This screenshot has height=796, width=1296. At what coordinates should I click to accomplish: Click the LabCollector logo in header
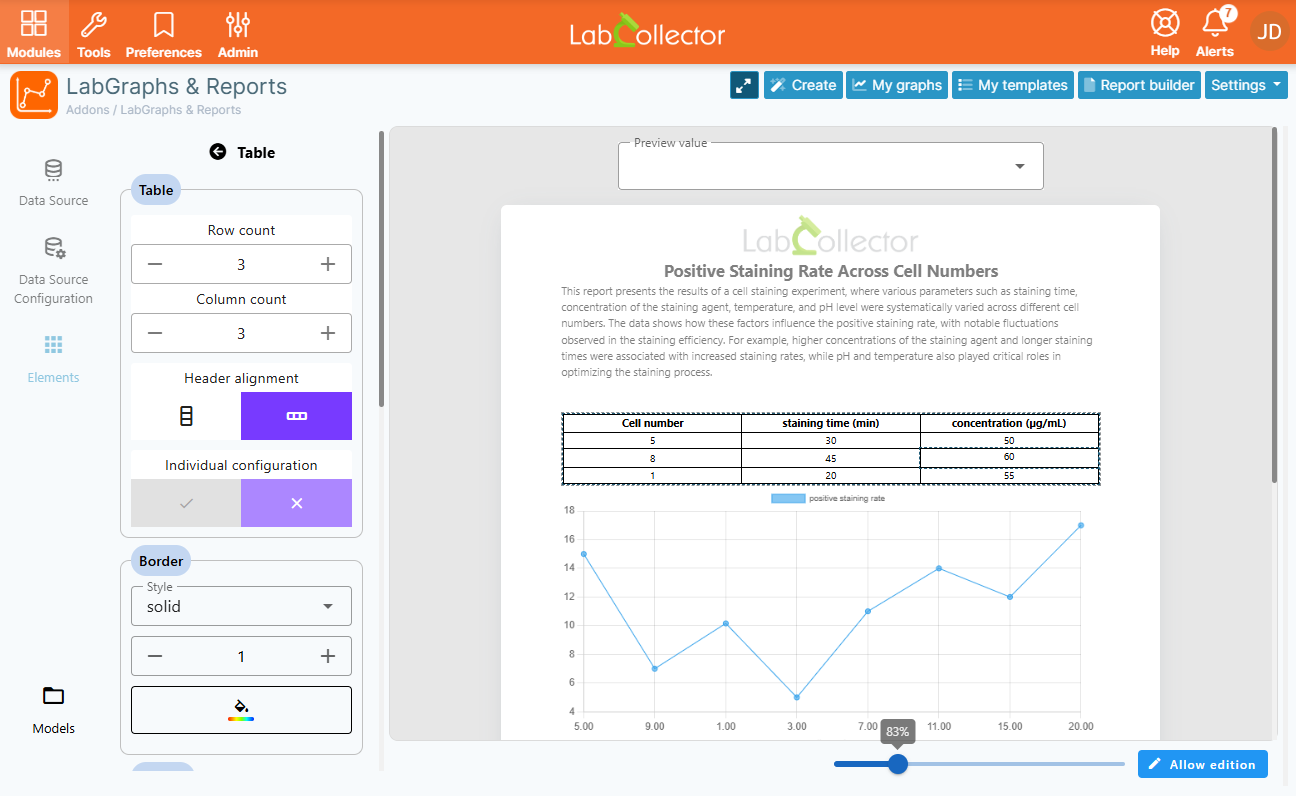pos(648,33)
